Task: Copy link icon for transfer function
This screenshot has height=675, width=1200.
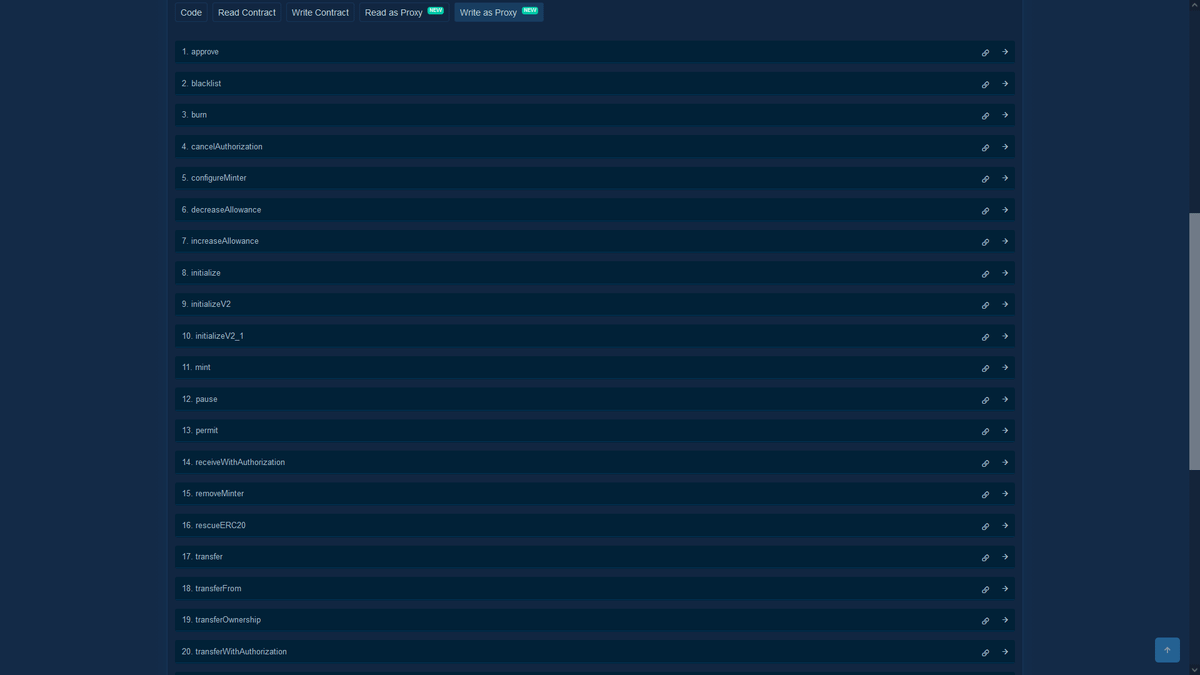Action: 985,558
